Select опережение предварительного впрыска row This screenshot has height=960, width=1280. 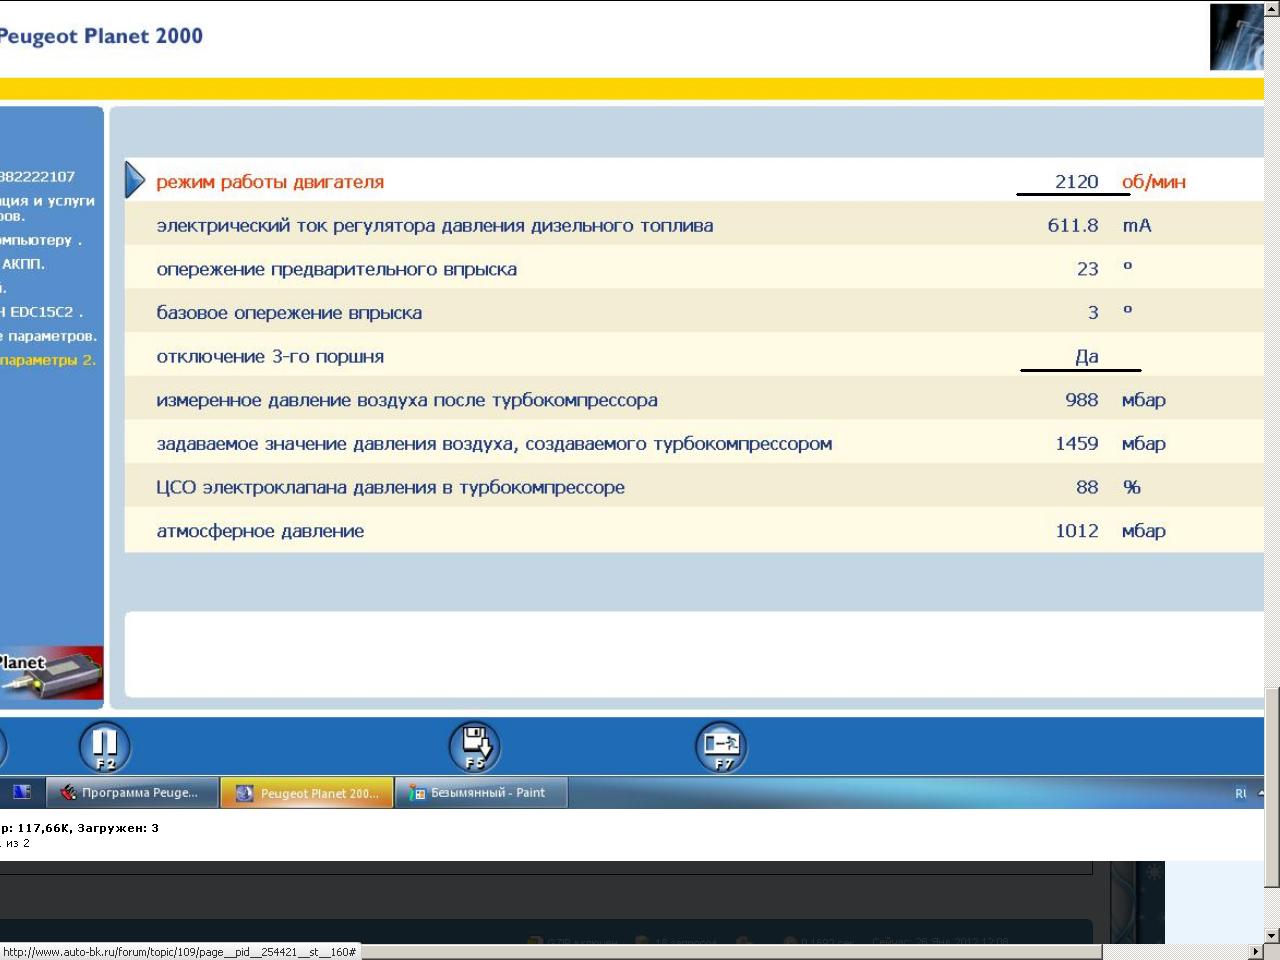(x=694, y=269)
